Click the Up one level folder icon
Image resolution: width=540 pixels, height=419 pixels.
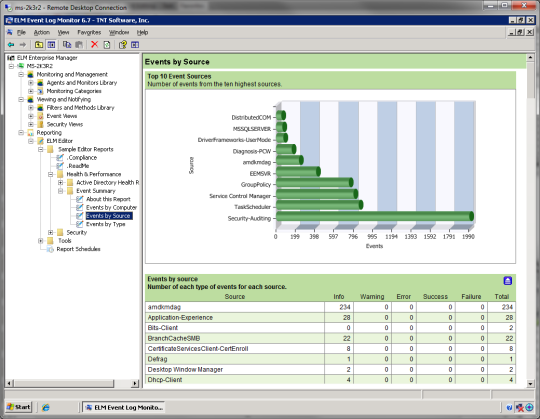coord(39,45)
